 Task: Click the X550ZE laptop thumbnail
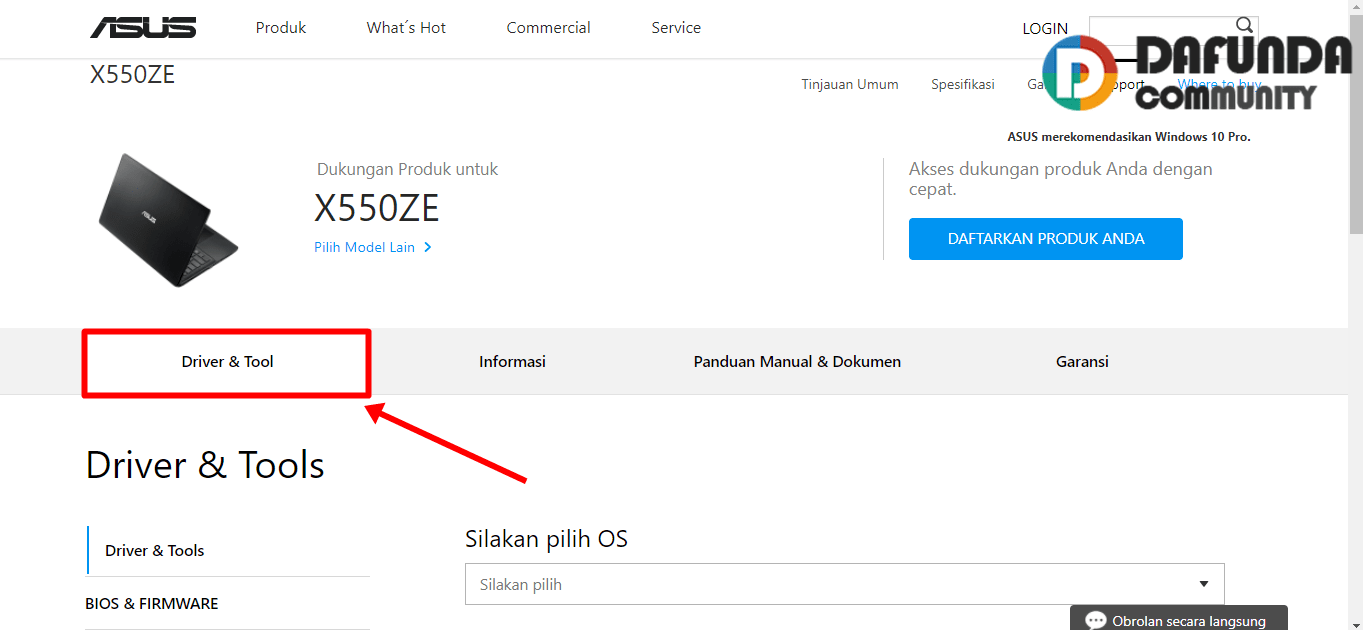point(167,220)
